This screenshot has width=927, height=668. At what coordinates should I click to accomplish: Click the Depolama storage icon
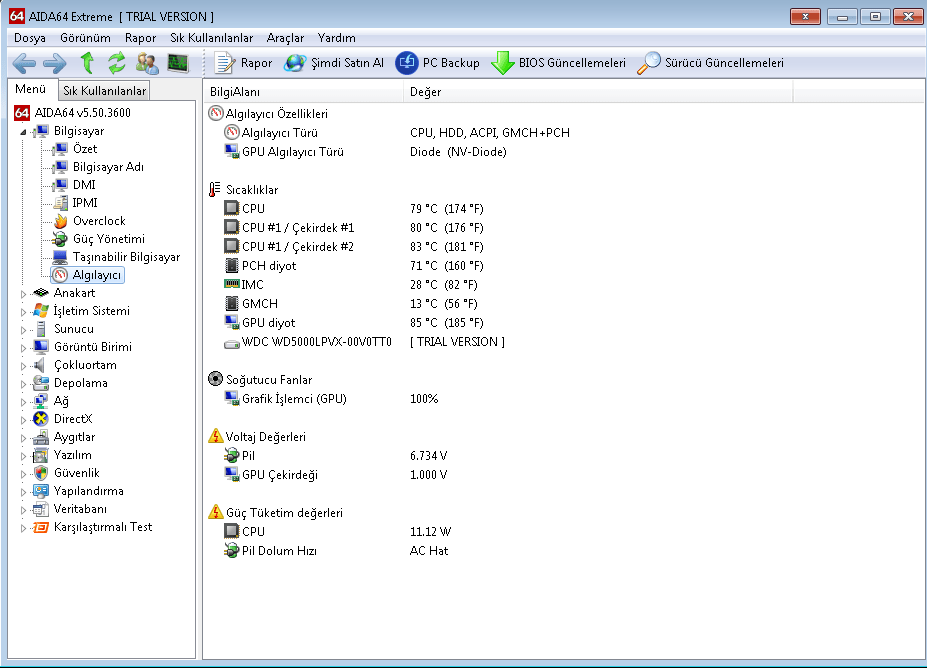click(41, 383)
